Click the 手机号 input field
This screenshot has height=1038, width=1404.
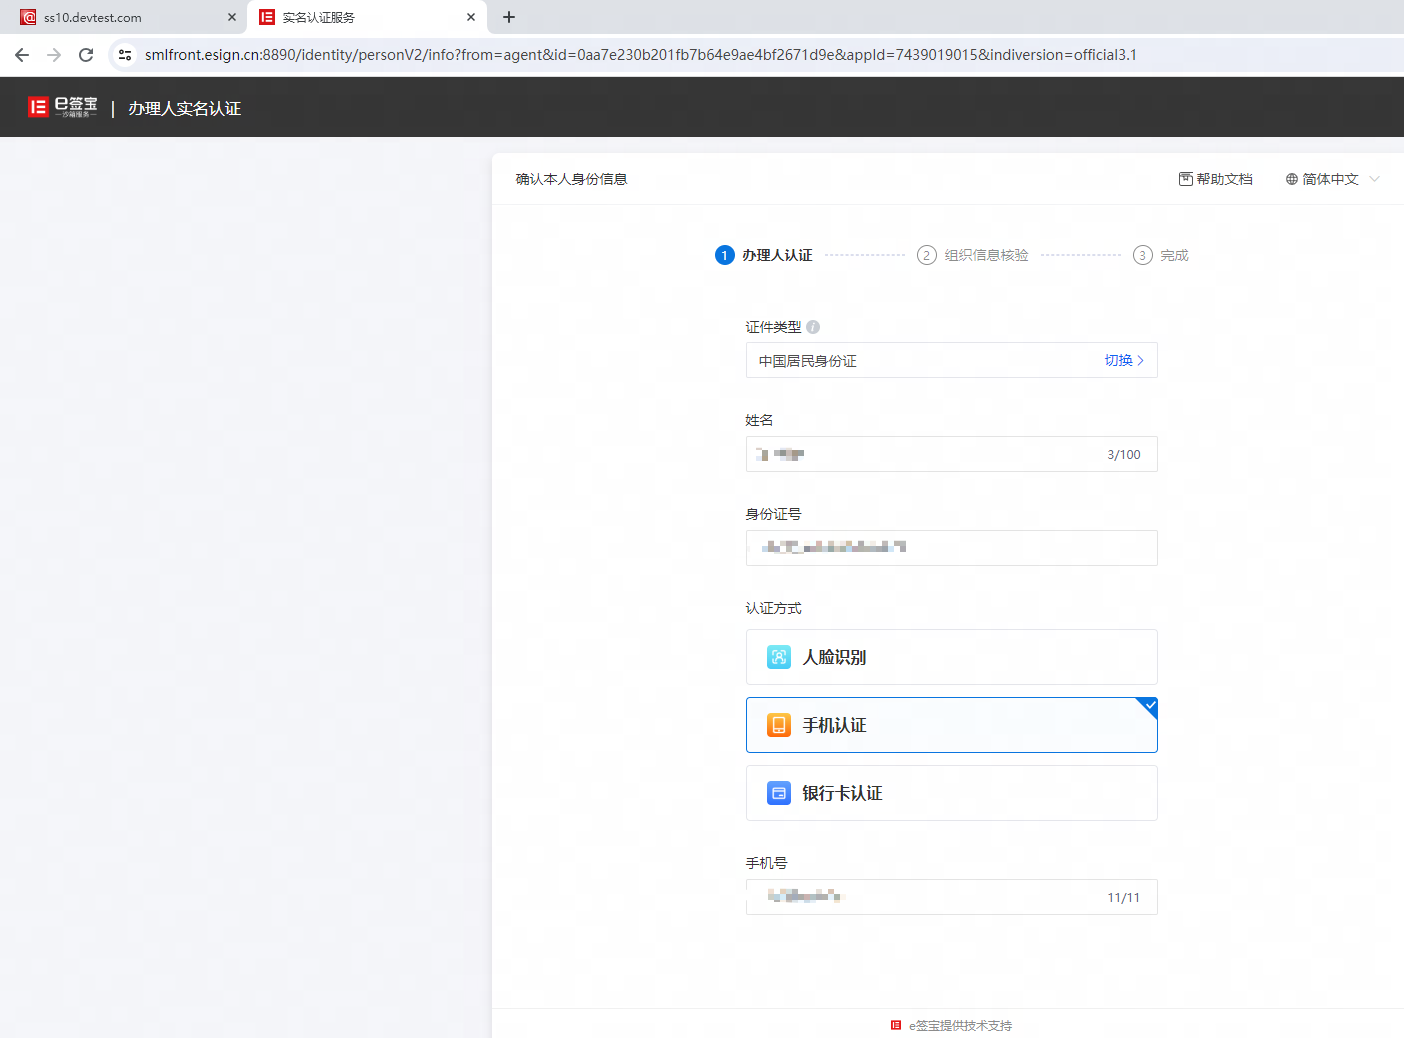pos(952,897)
